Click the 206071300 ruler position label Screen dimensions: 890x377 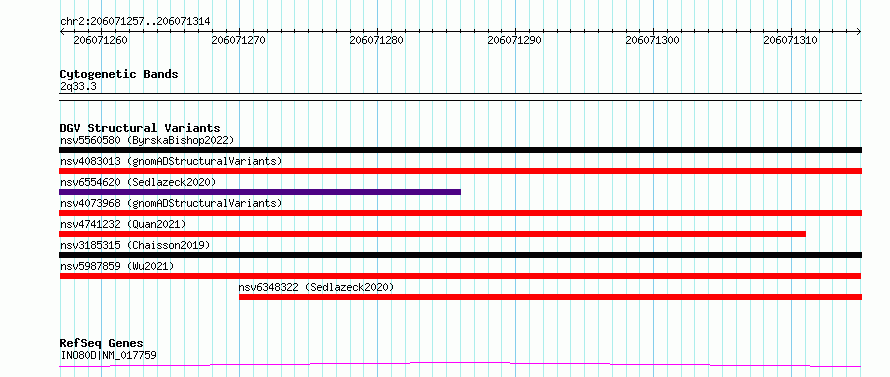click(x=653, y=40)
